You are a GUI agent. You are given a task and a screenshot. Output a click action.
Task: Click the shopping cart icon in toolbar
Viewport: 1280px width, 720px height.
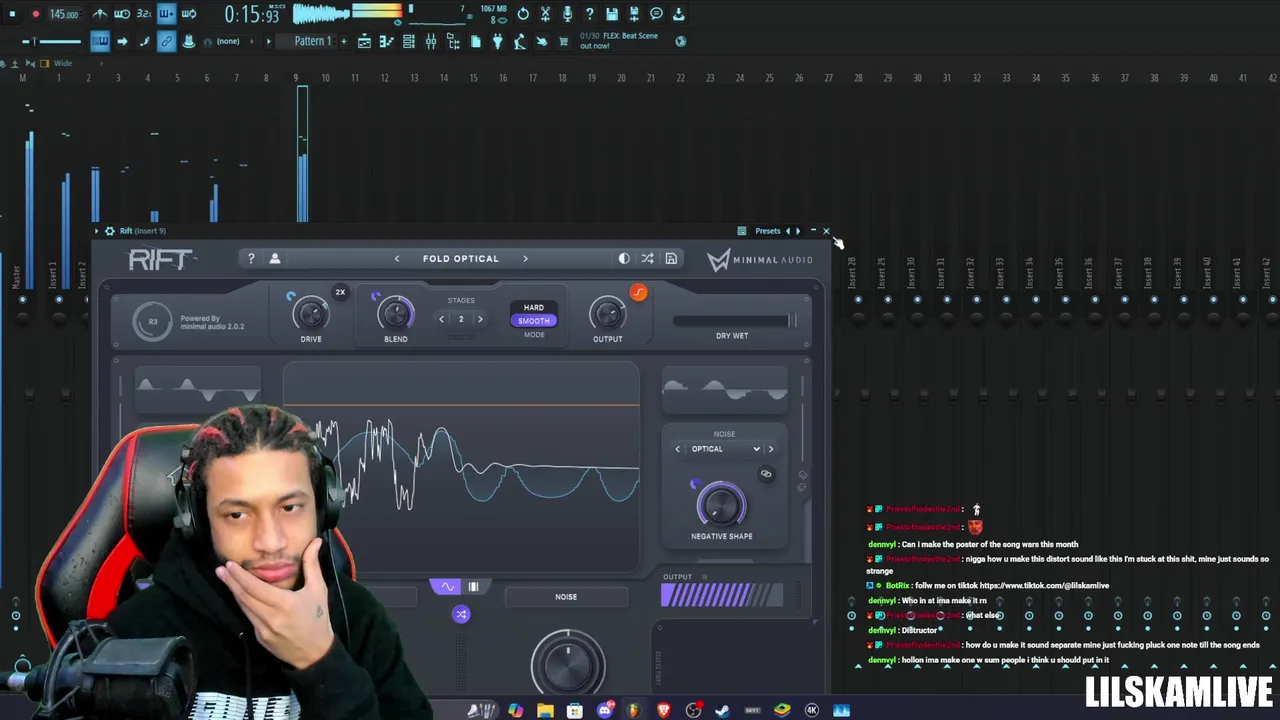point(563,41)
